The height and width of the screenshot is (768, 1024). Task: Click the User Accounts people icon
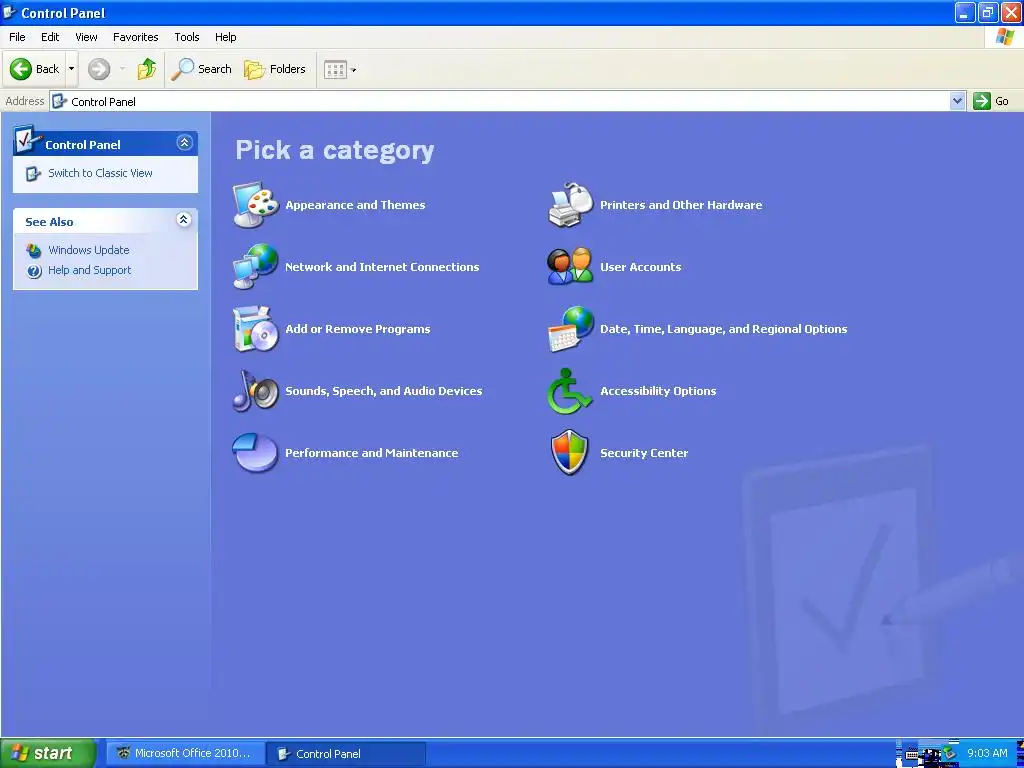coord(570,266)
